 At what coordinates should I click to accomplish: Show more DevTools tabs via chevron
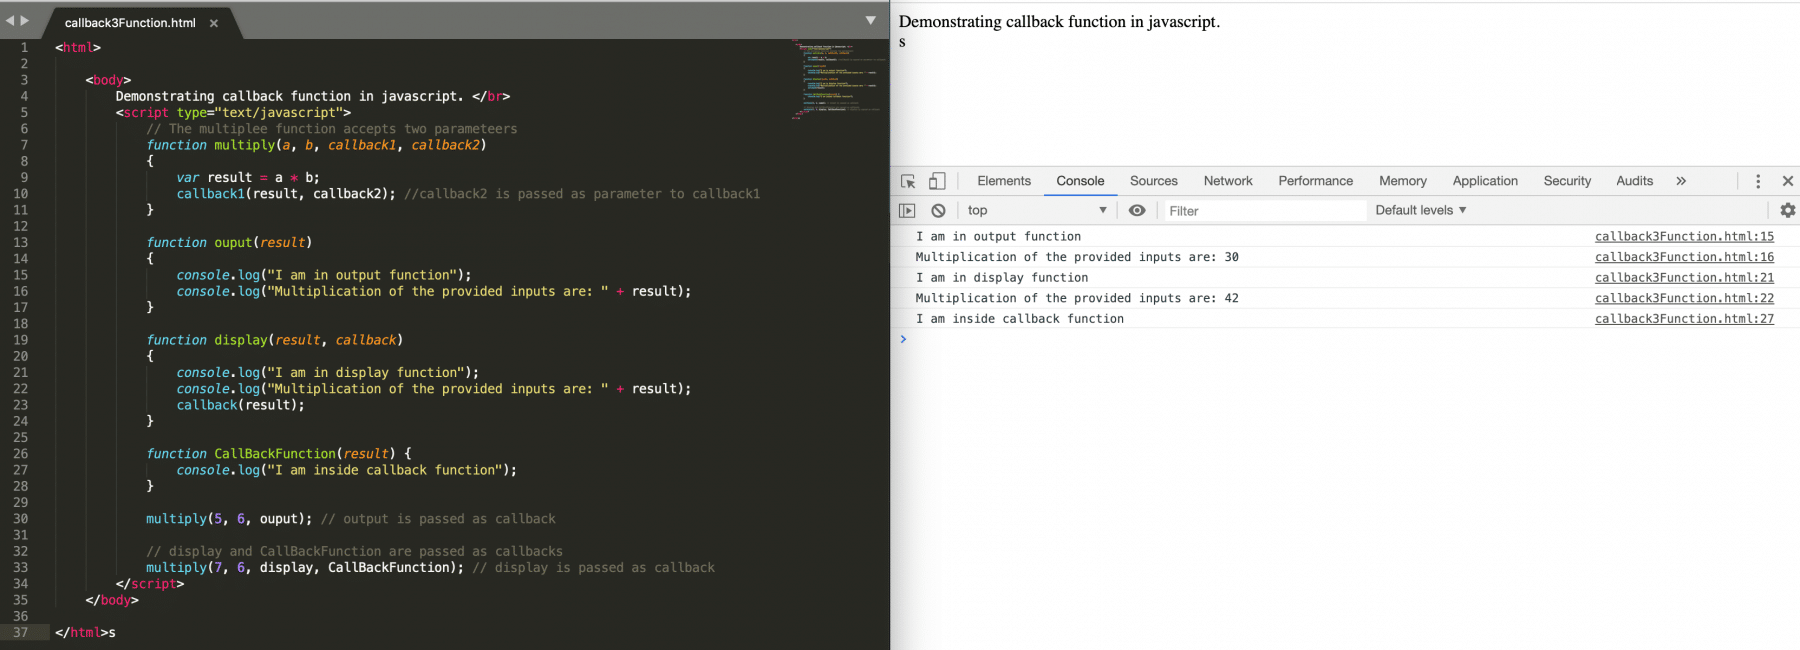point(1681,181)
